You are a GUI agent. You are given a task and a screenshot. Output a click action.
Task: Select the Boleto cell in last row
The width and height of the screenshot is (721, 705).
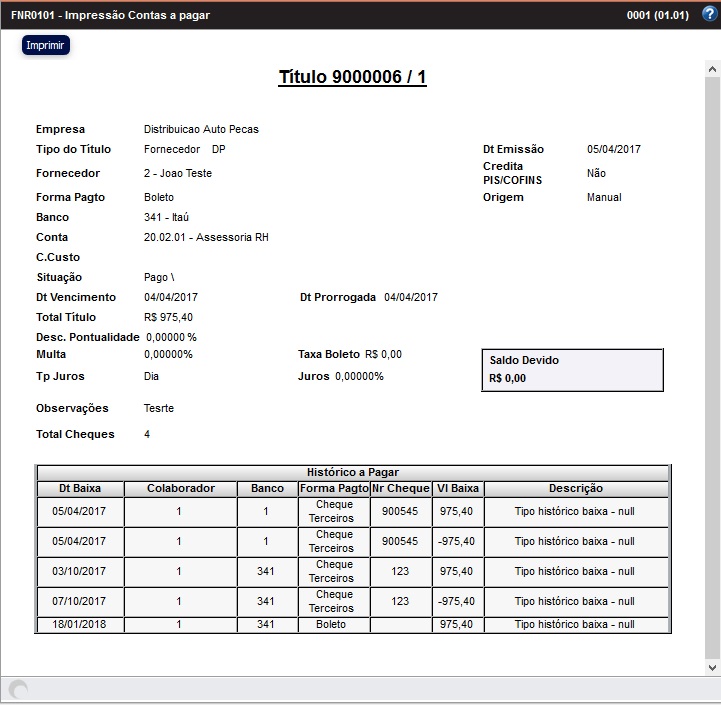tap(333, 625)
